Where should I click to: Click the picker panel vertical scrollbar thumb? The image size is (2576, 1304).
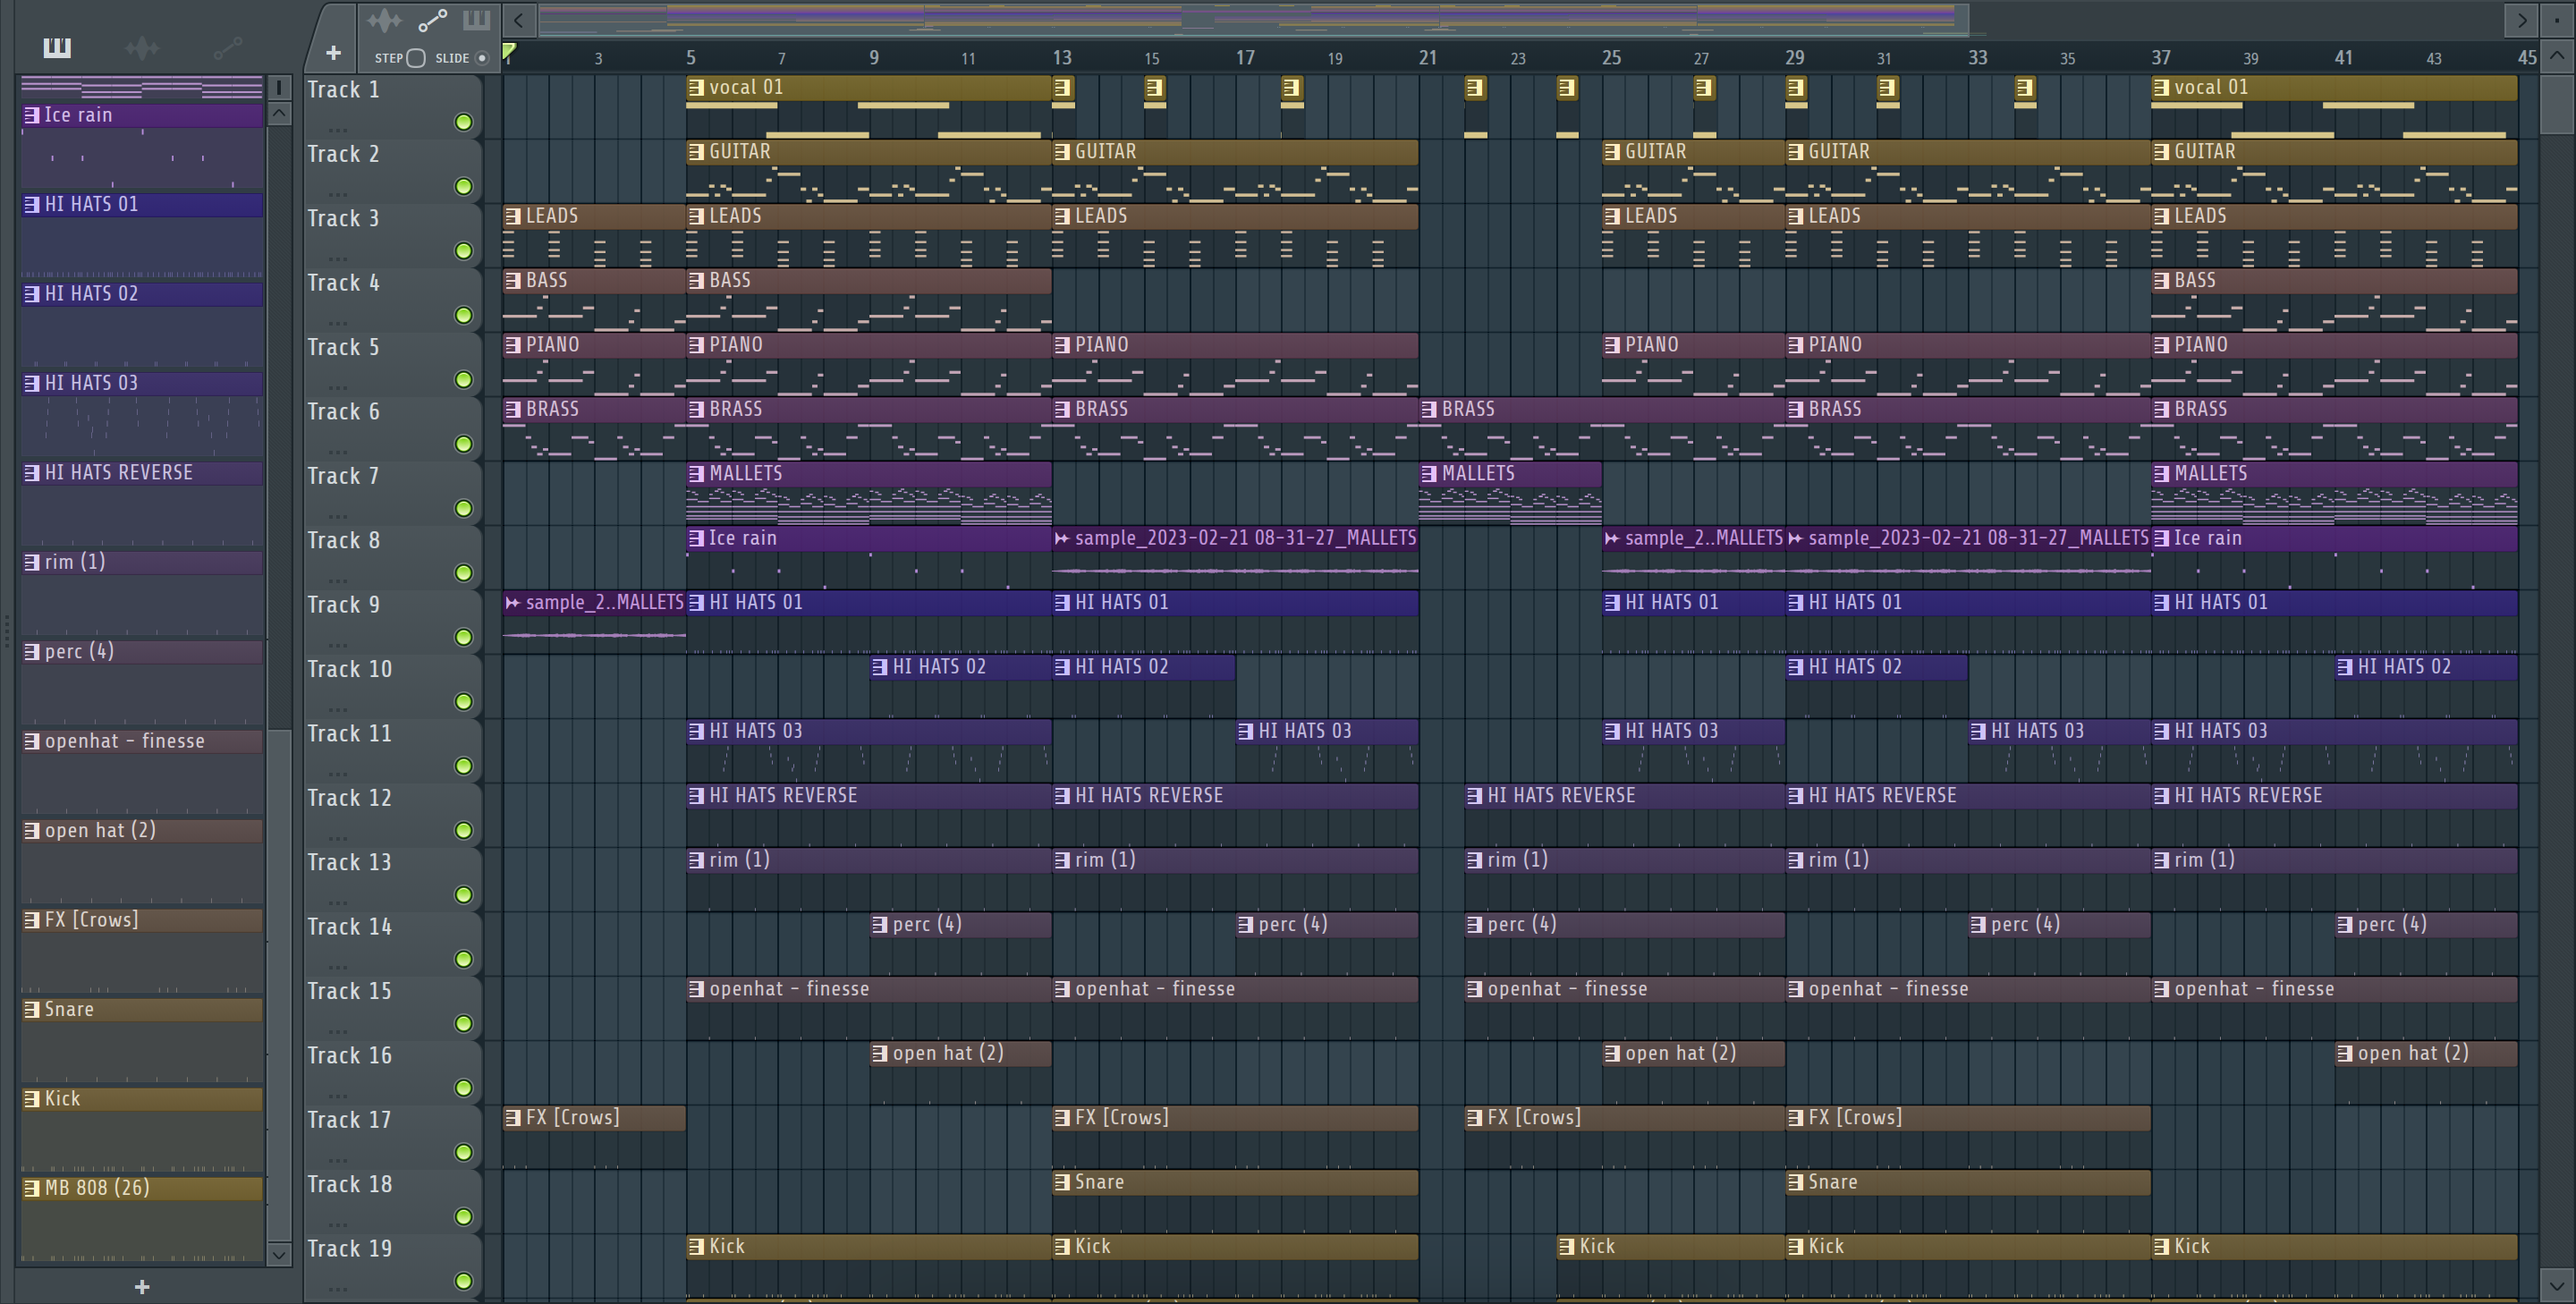281,984
